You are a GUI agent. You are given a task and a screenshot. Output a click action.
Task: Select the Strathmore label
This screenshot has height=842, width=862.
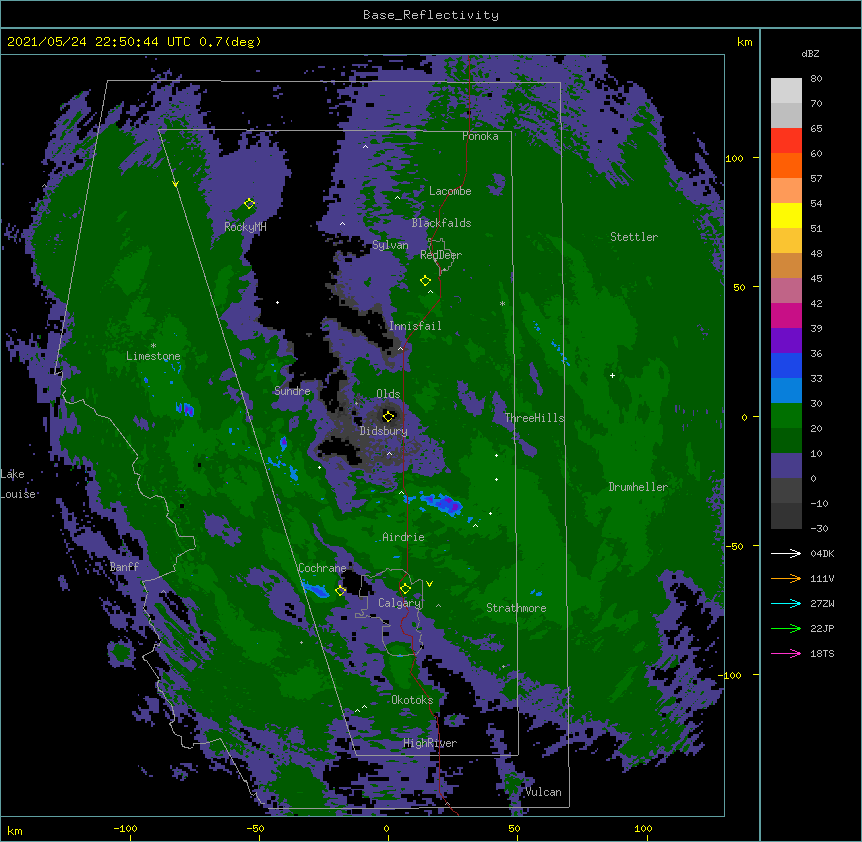point(516,608)
